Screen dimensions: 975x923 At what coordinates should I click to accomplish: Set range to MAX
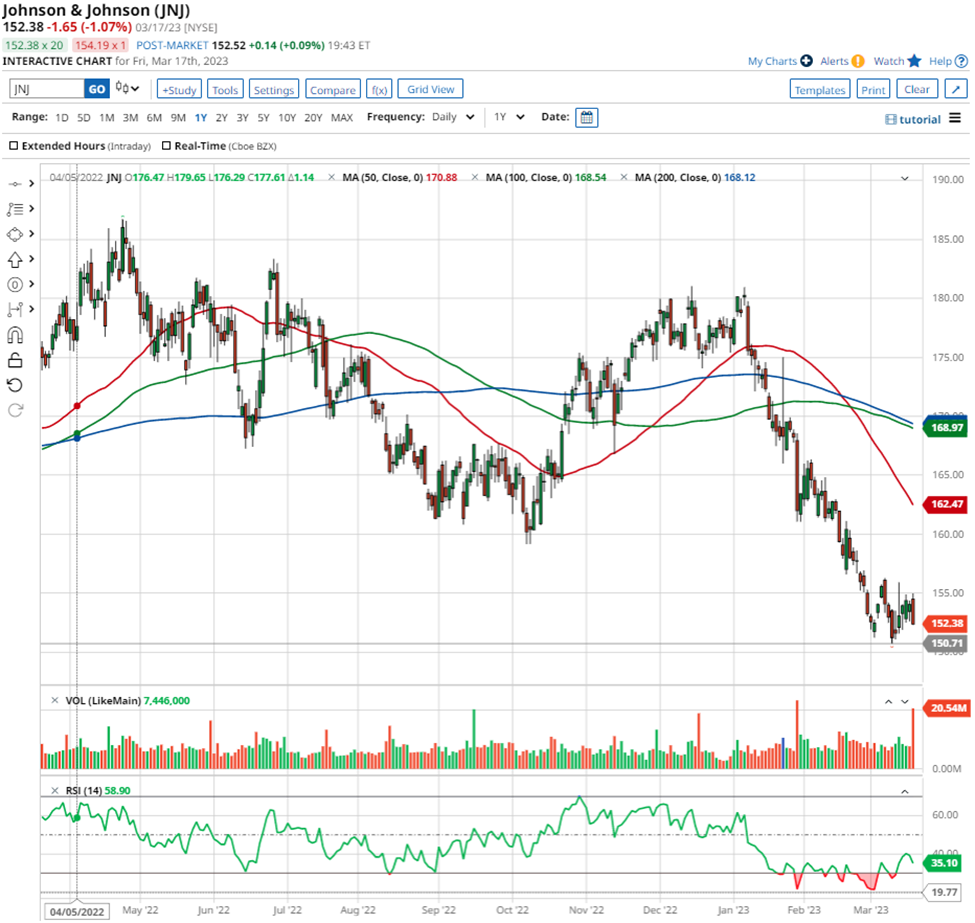click(x=341, y=118)
